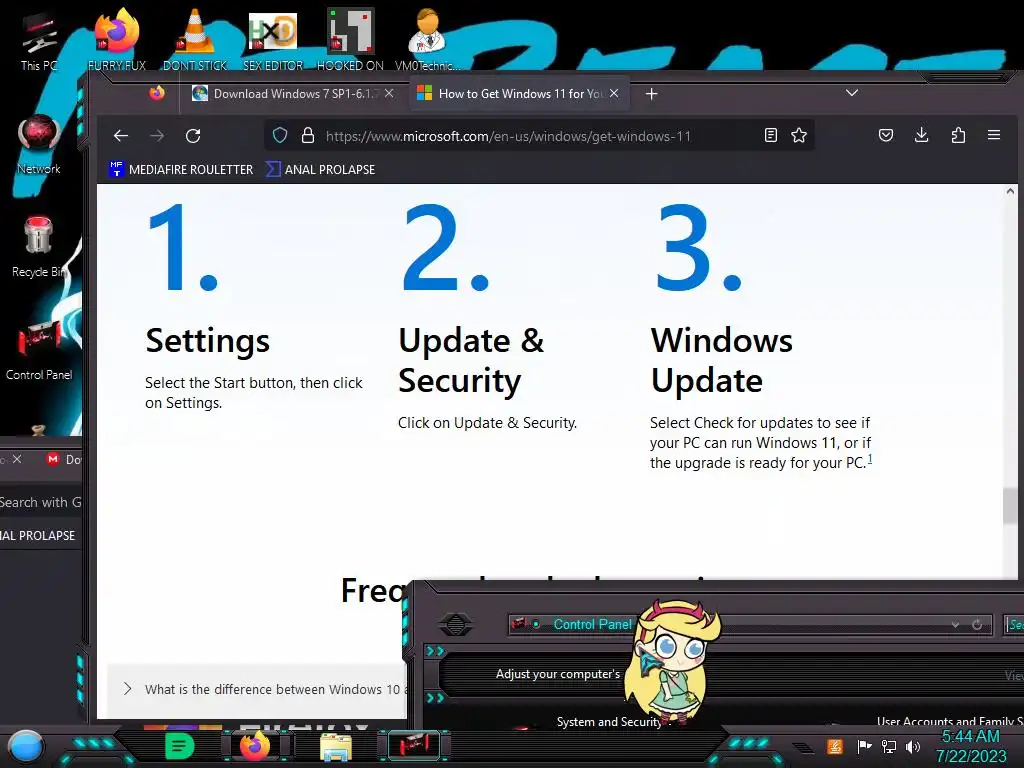Open the VM0Technic desktop shortcut
Screen dimensions: 1024x768
pos(427,39)
